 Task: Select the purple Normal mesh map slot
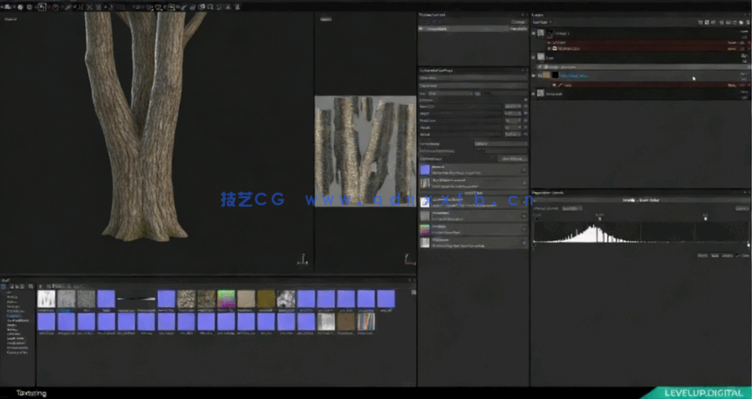click(x=425, y=169)
